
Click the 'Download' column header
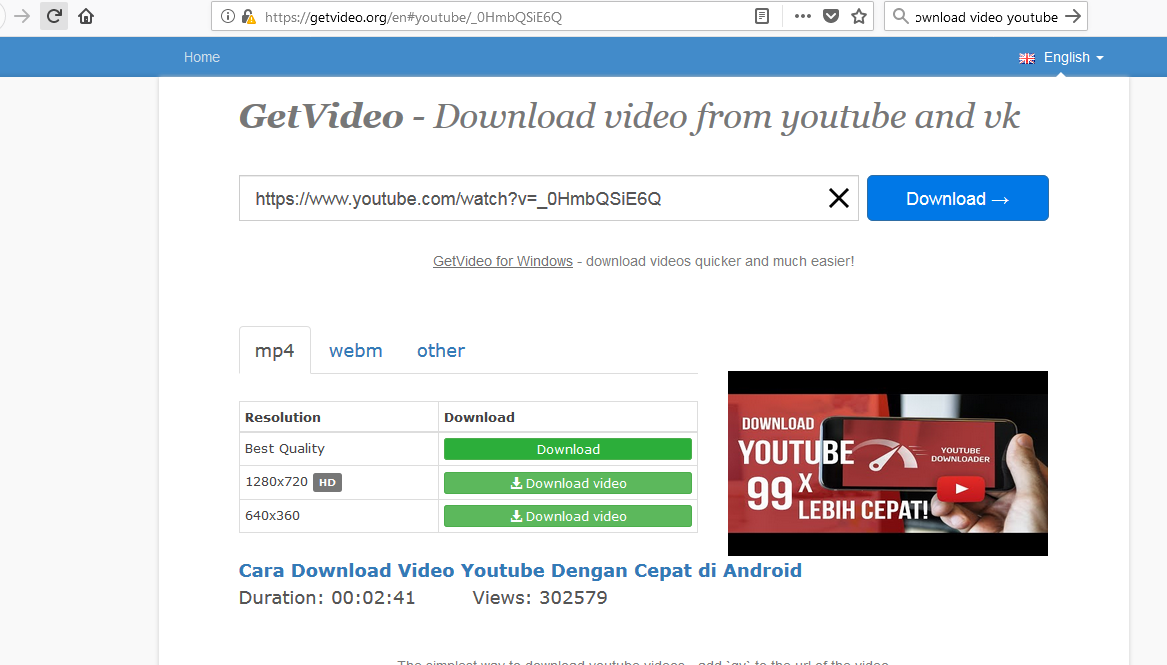[568, 417]
